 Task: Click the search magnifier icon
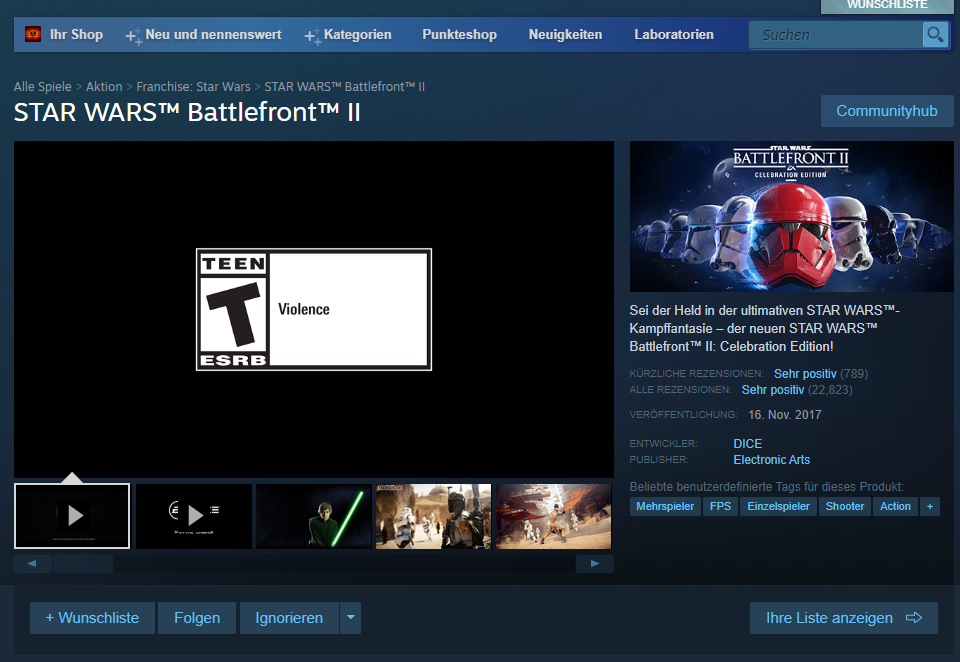[x=935, y=35]
